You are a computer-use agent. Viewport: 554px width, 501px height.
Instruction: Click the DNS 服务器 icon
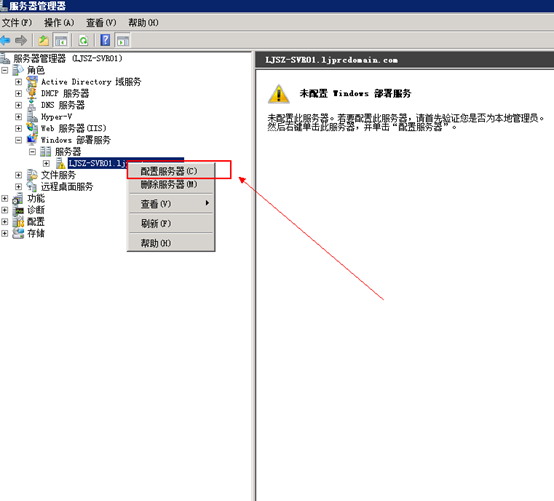32,105
